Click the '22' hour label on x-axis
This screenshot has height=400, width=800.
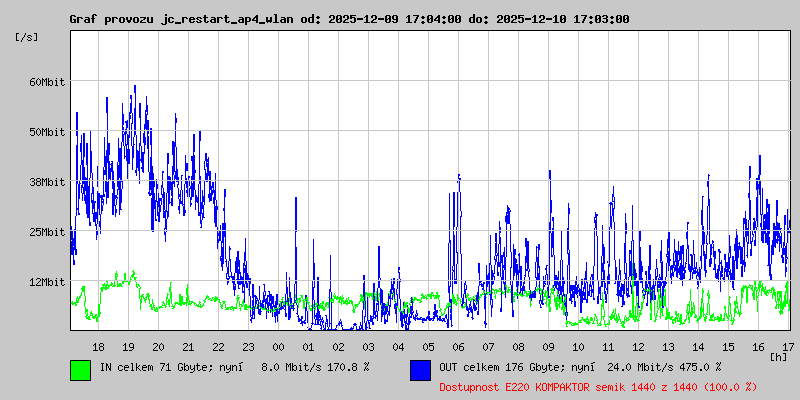pyautogui.click(x=218, y=347)
